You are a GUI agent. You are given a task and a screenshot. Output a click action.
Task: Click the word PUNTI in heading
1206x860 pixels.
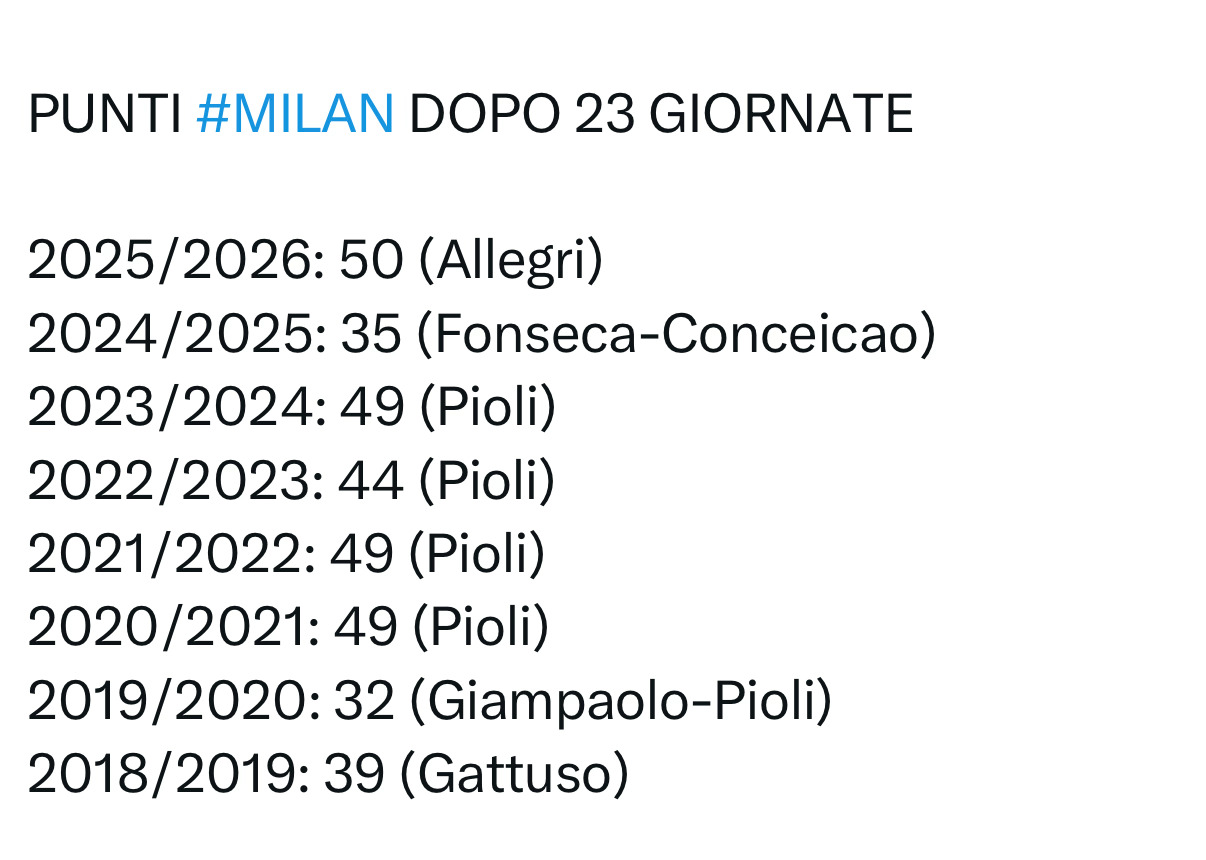(x=104, y=114)
